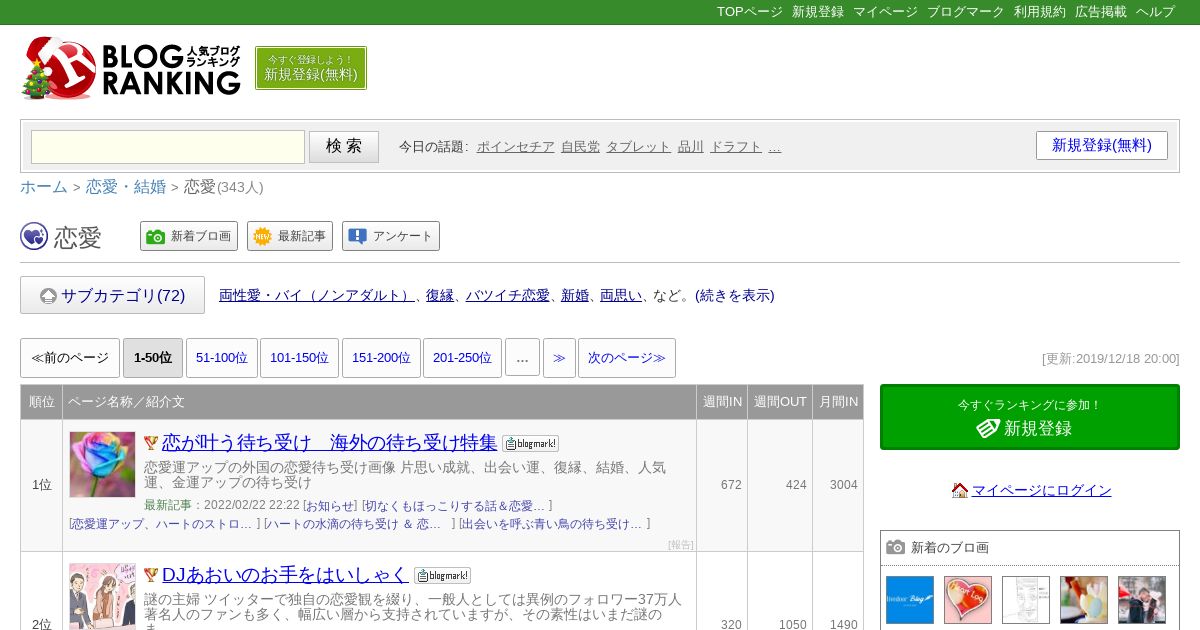This screenshot has height=630, width=1200.
Task: Open the 両性愛・バイ（ノンアダルト）subcategory
Action: [x=317, y=295]
